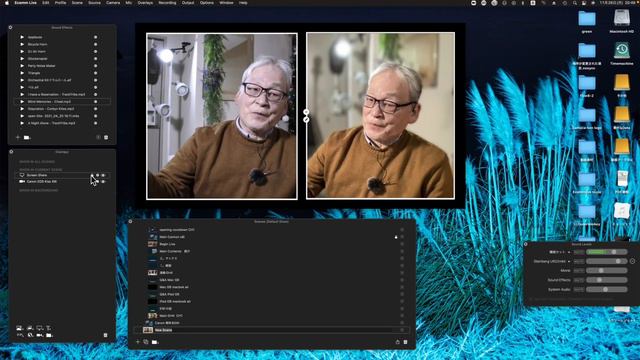Adjust the System Audio volume slider
The image size is (640, 360).
(607, 289)
